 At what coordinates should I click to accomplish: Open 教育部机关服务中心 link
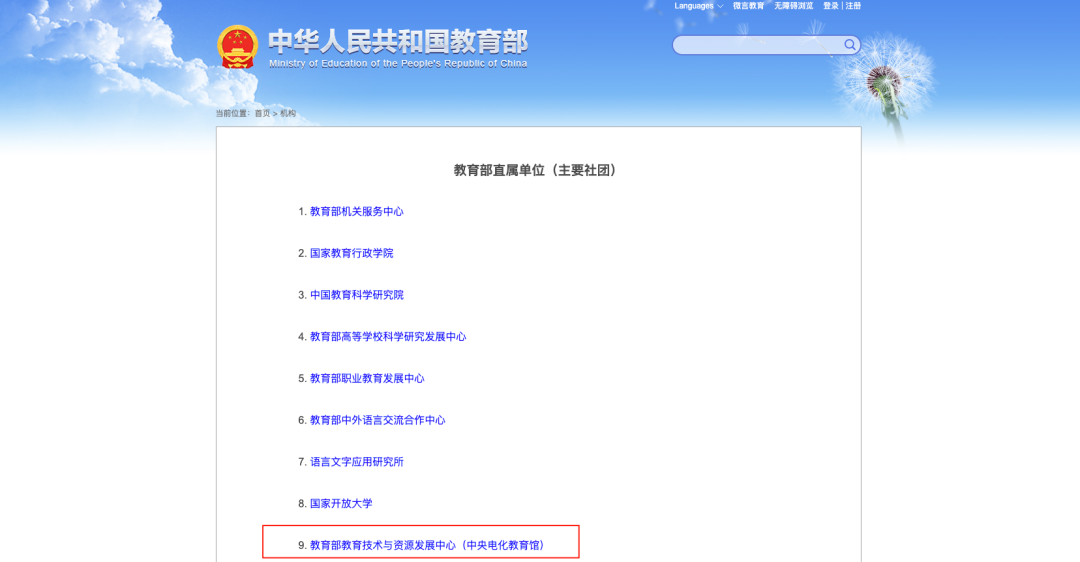(x=357, y=211)
